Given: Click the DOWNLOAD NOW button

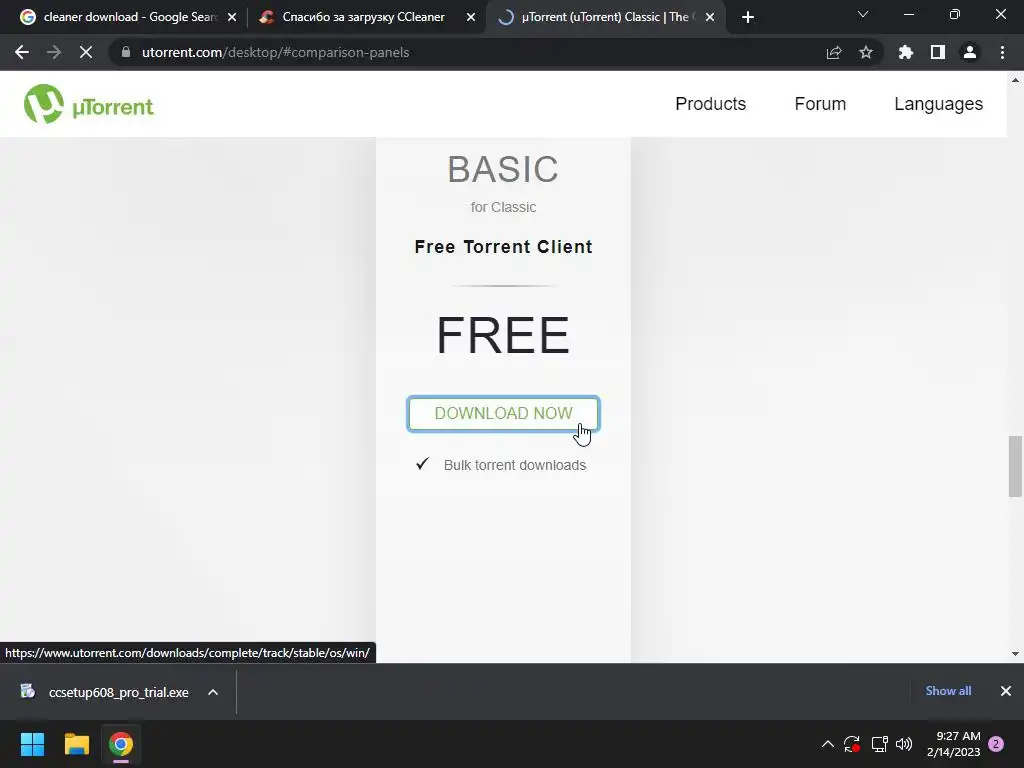Looking at the screenshot, I should click(x=503, y=413).
